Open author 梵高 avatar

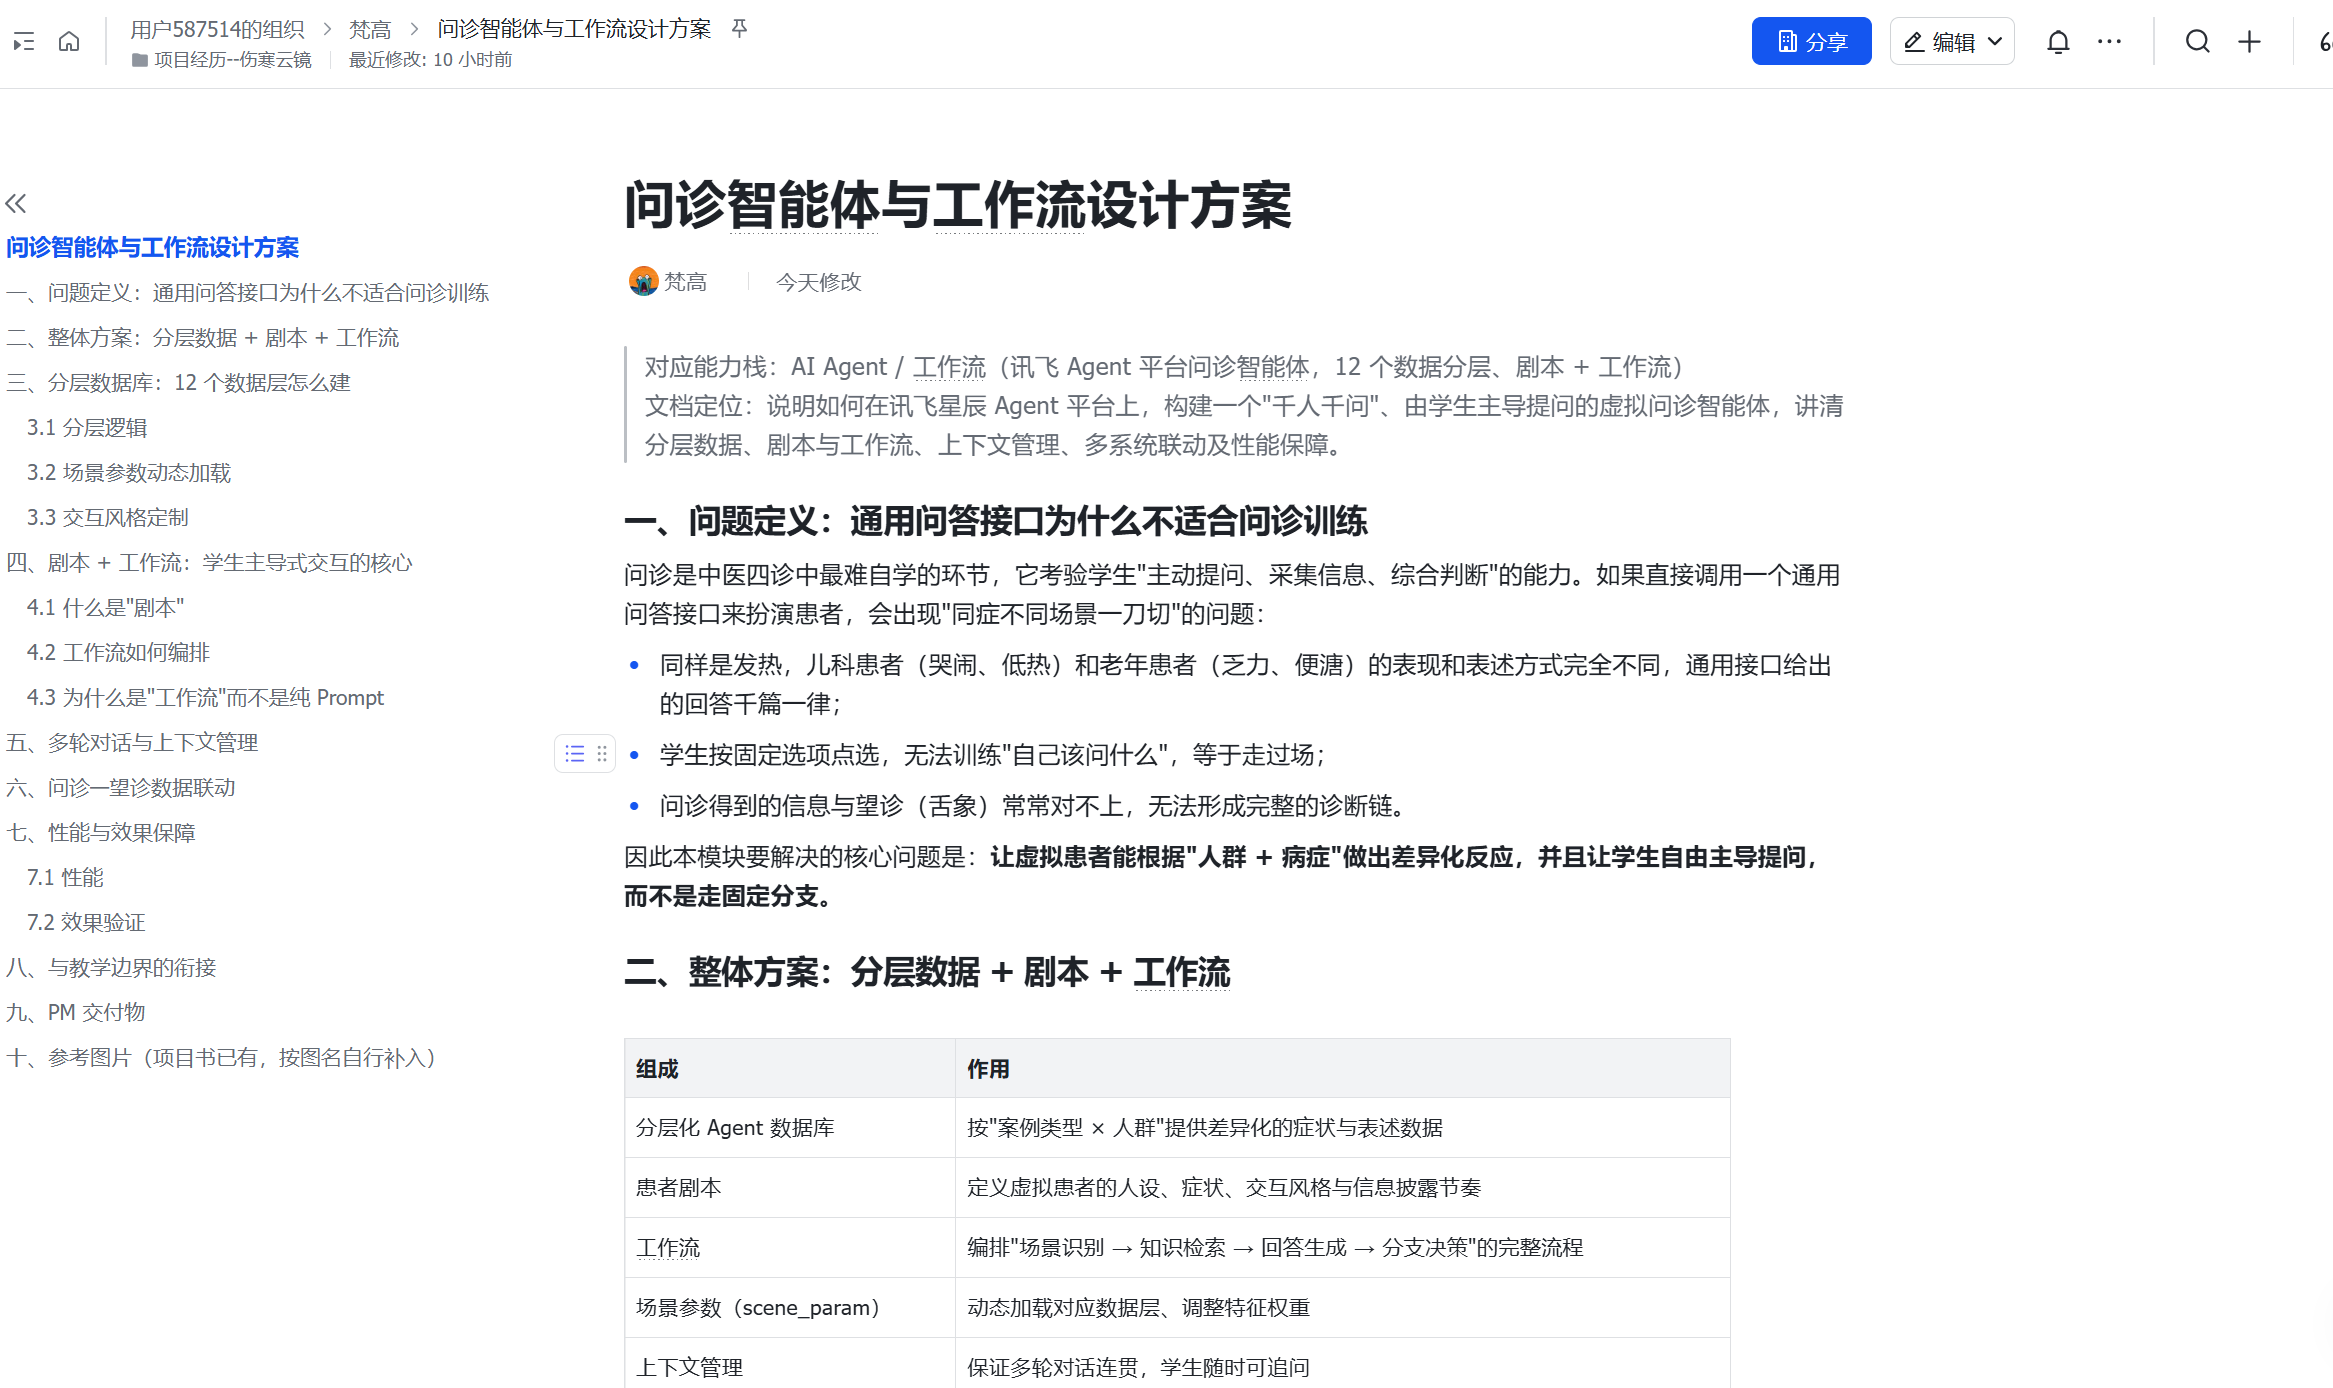pyautogui.click(x=643, y=282)
